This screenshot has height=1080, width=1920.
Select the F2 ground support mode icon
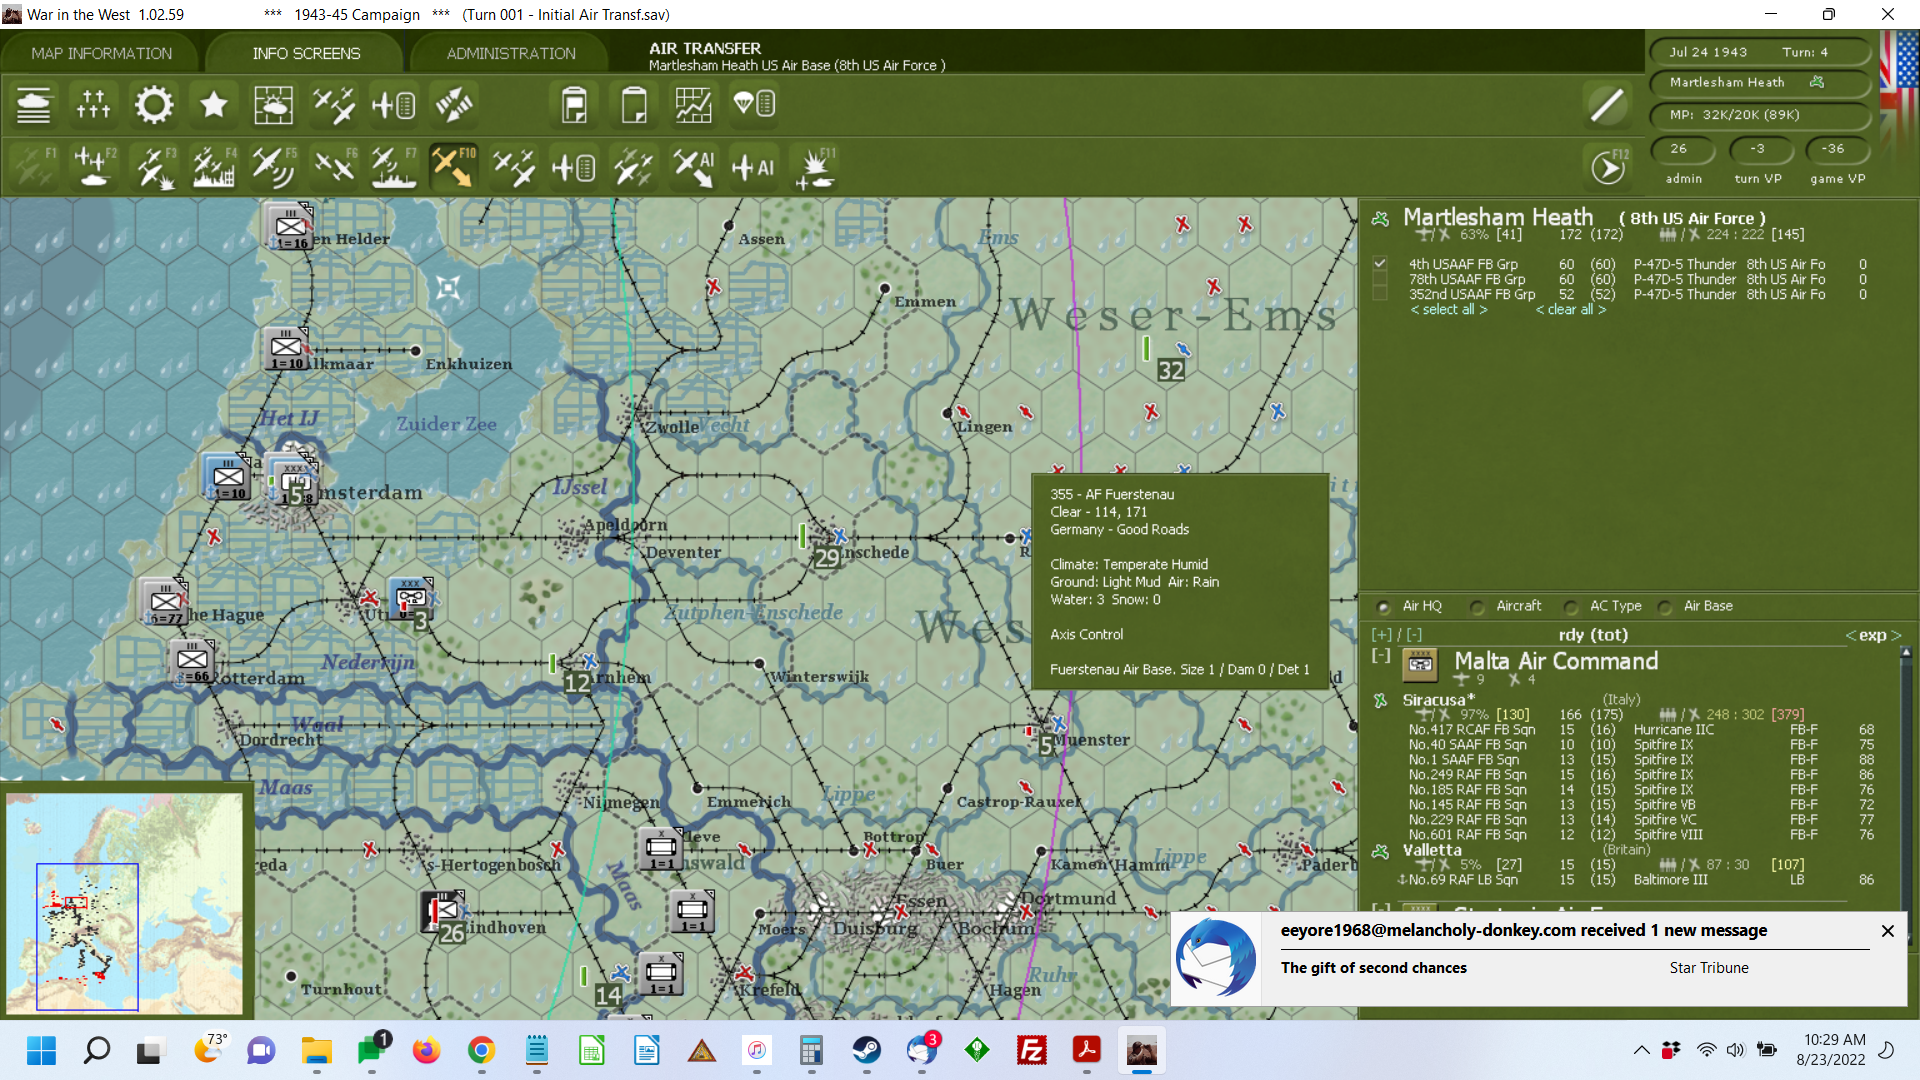point(94,167)
